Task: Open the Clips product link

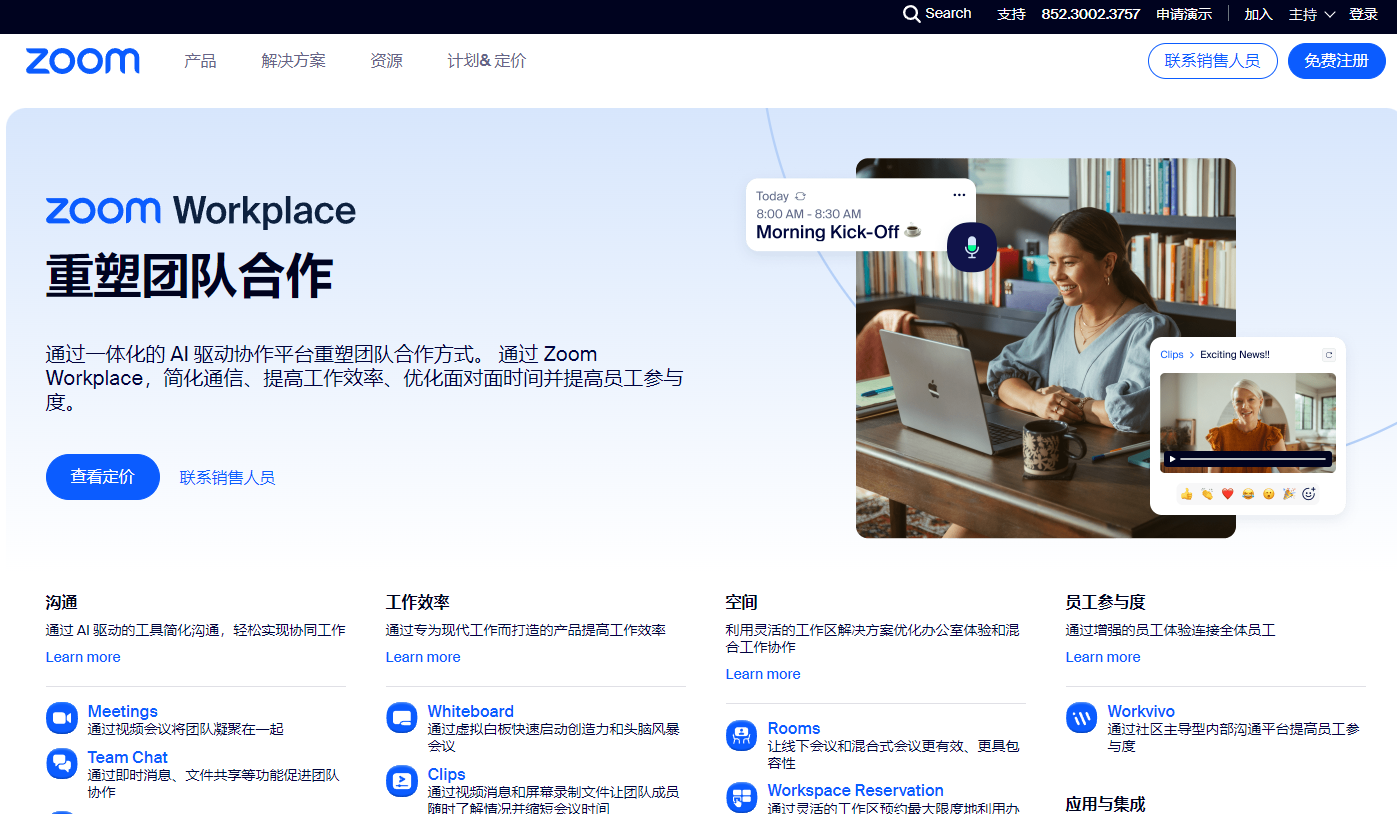Action: 447,774
